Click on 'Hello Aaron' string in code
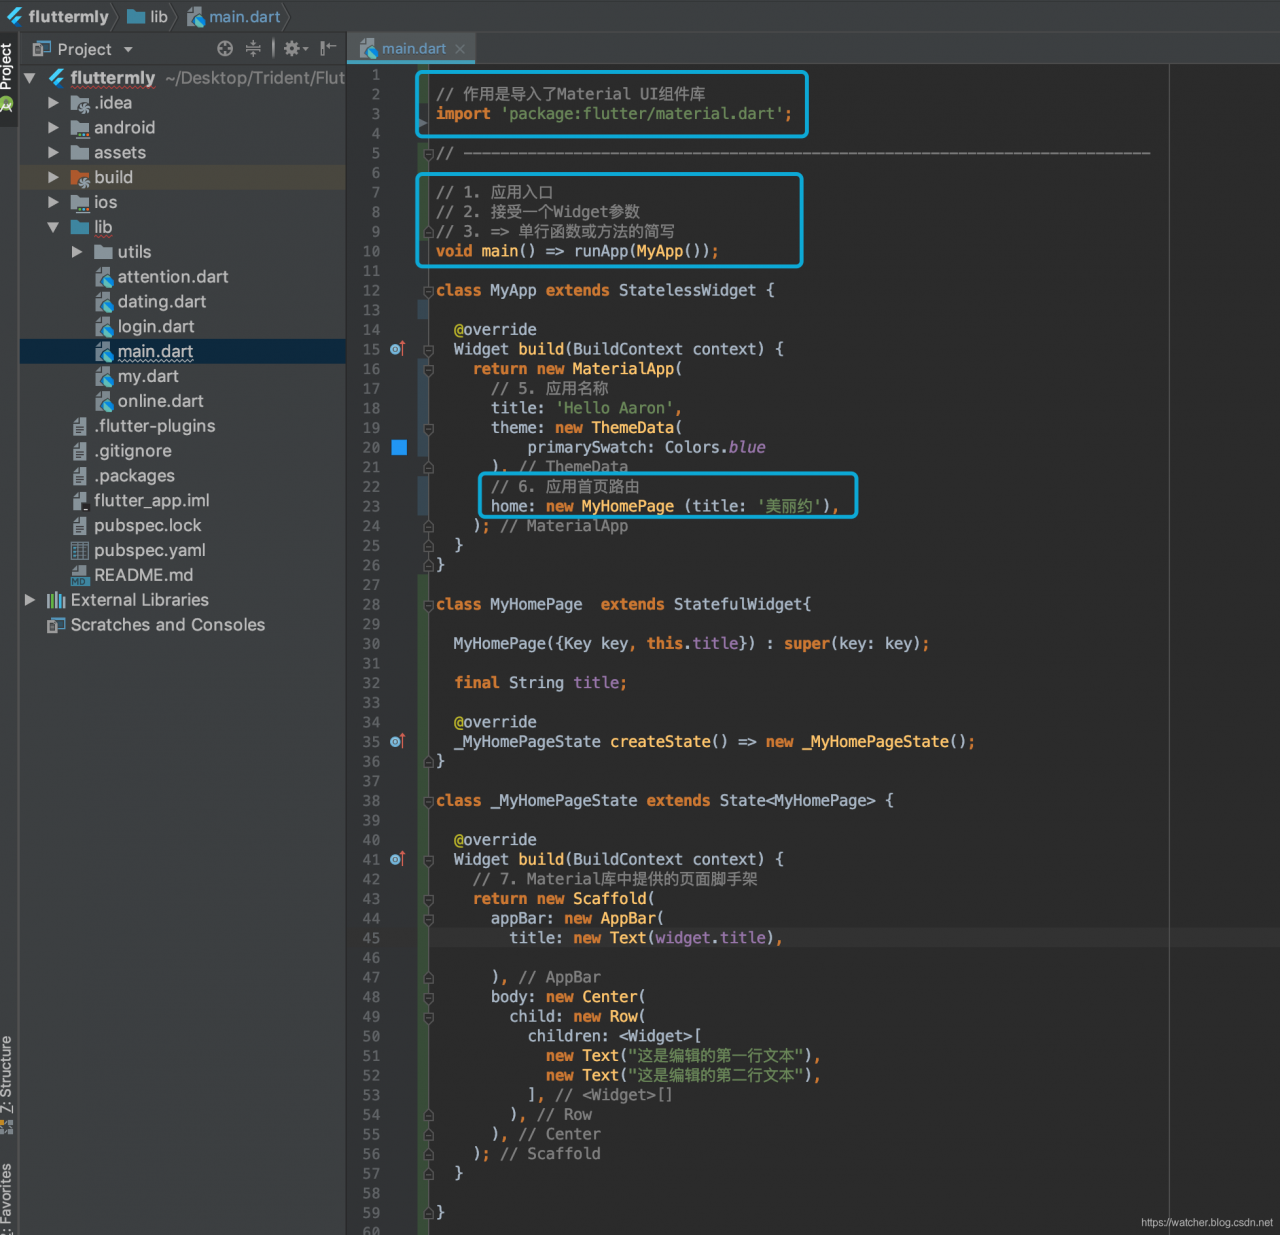 615,408
